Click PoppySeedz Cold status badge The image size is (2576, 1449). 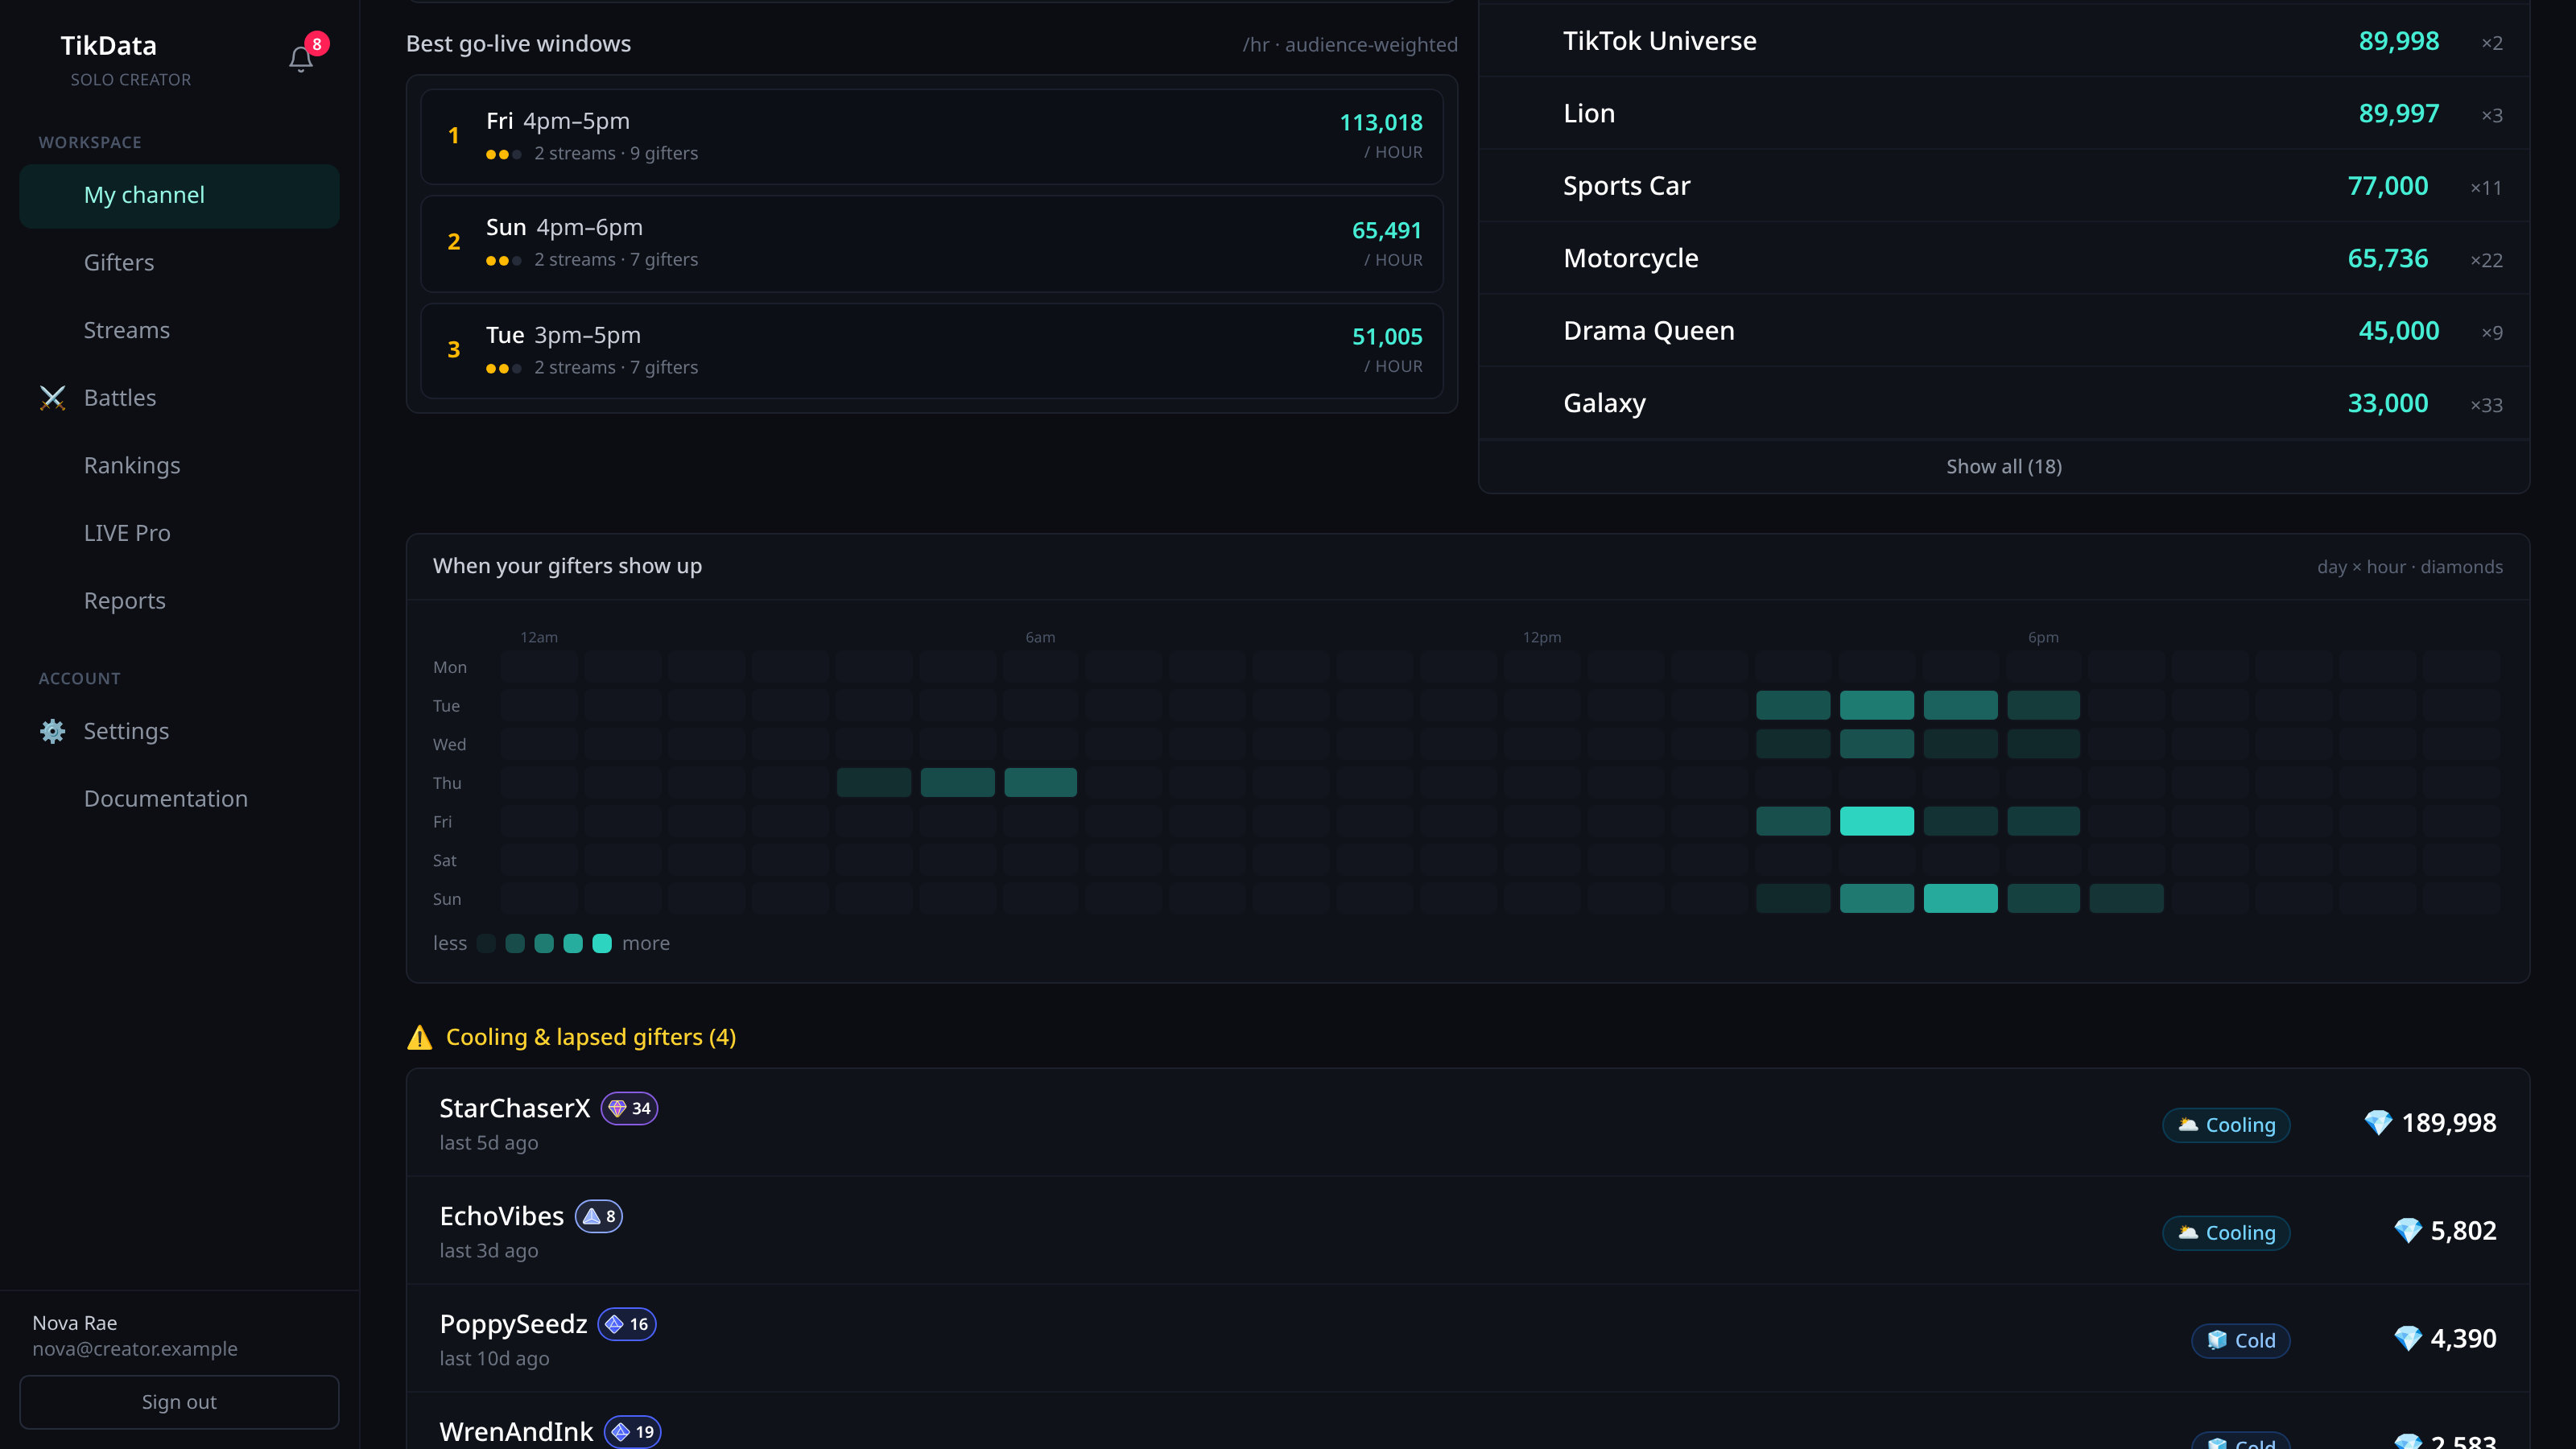pyautogui.click(x=2241, y=1341)
